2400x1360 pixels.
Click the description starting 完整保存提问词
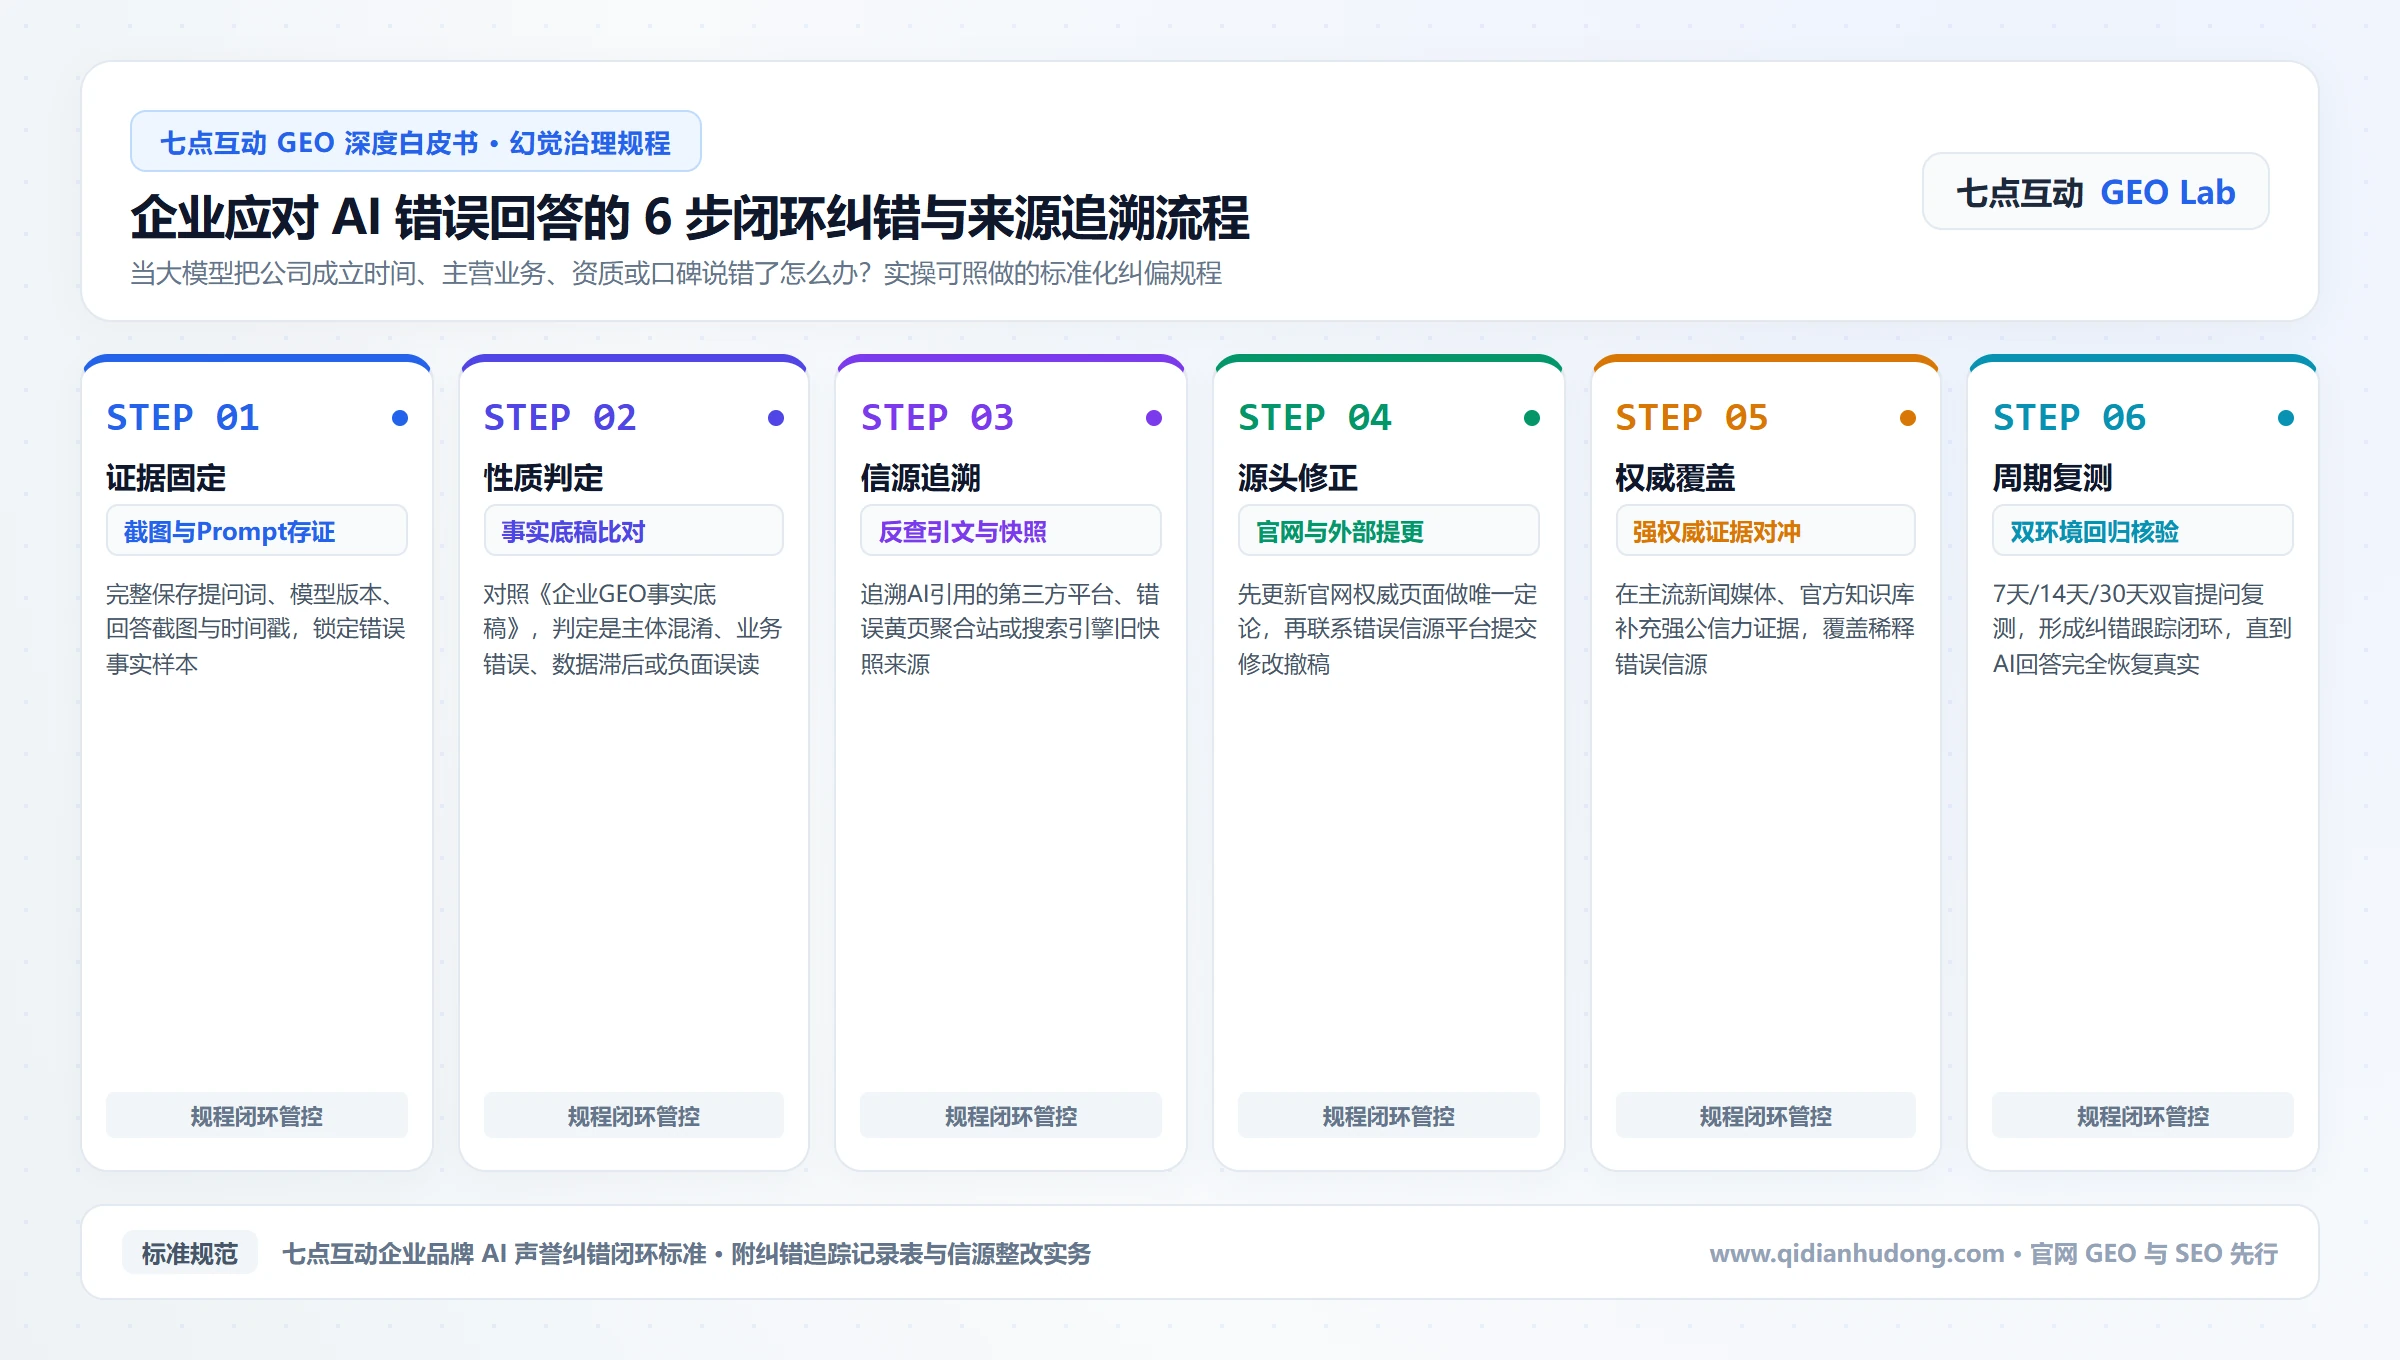pyautogui.click(x=256, y=628)
